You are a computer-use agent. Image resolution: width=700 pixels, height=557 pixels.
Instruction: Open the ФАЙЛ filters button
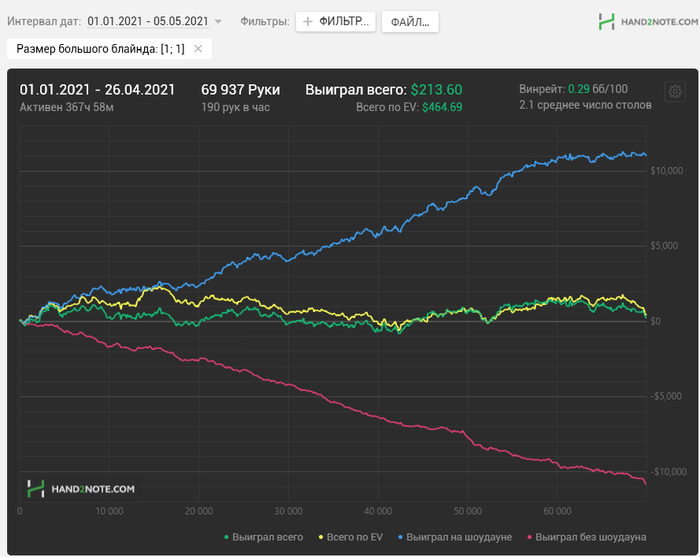[410, 22]
